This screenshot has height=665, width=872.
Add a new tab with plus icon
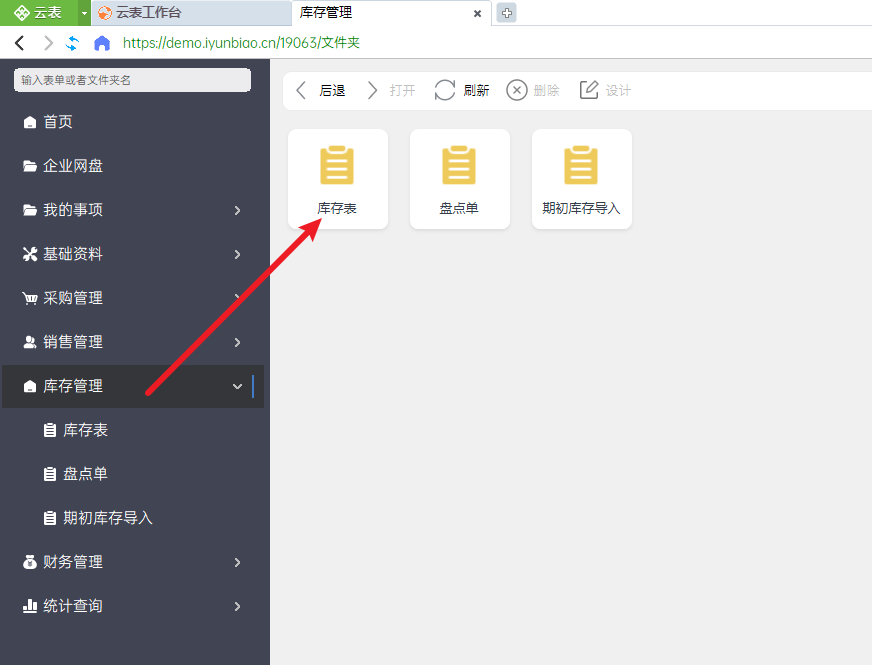tap(507, 13)
